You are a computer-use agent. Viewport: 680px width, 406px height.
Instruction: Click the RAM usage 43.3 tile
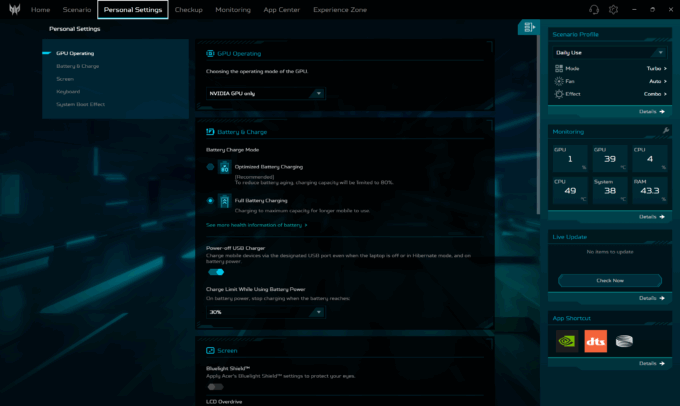(x=650, y=190)
